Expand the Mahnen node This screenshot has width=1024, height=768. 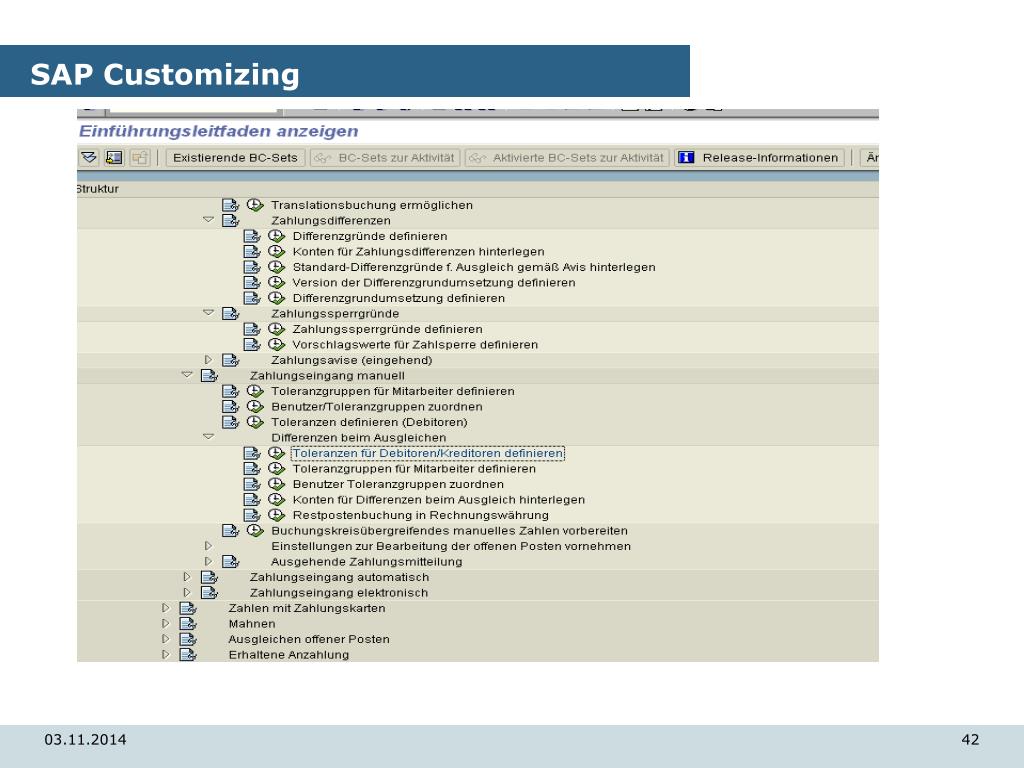165,624
